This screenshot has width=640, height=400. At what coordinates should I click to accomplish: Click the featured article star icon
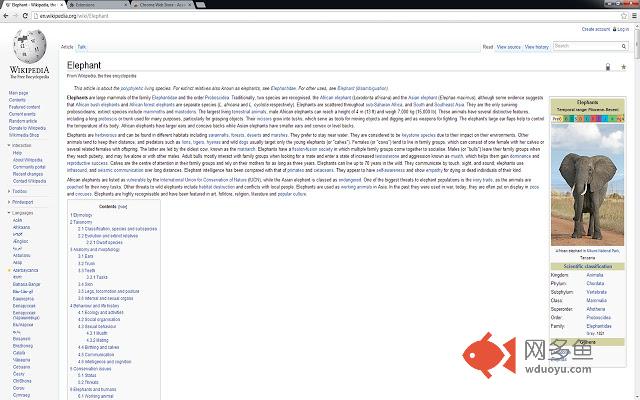(623, 67)
